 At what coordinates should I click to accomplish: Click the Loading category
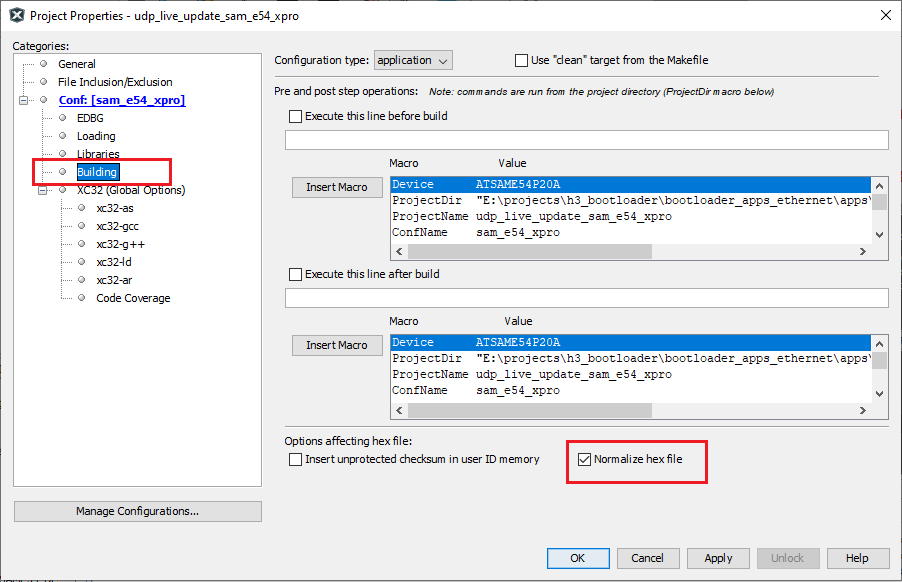96,136
